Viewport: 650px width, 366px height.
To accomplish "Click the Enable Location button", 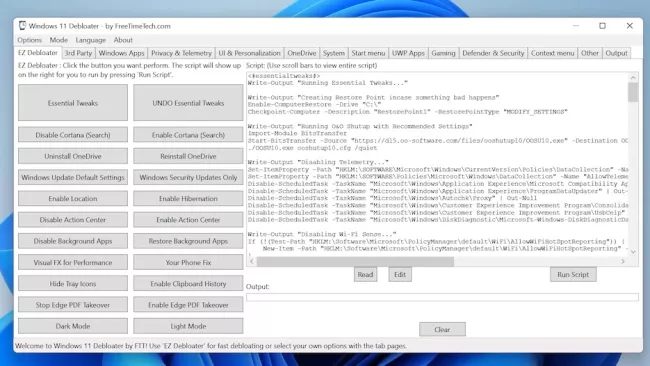I will pyautogui.click(x=73, y=199).
